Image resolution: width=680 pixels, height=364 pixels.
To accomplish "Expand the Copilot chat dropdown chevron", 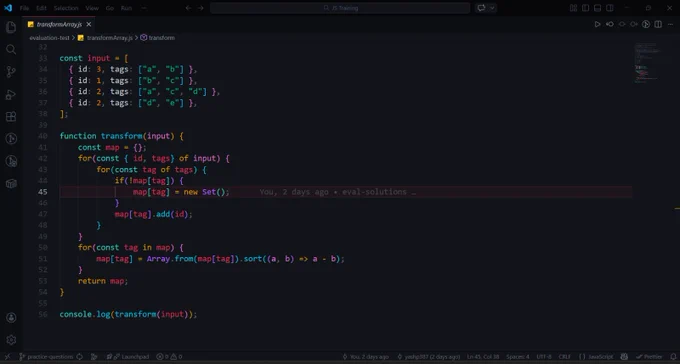I will (492, 8).
